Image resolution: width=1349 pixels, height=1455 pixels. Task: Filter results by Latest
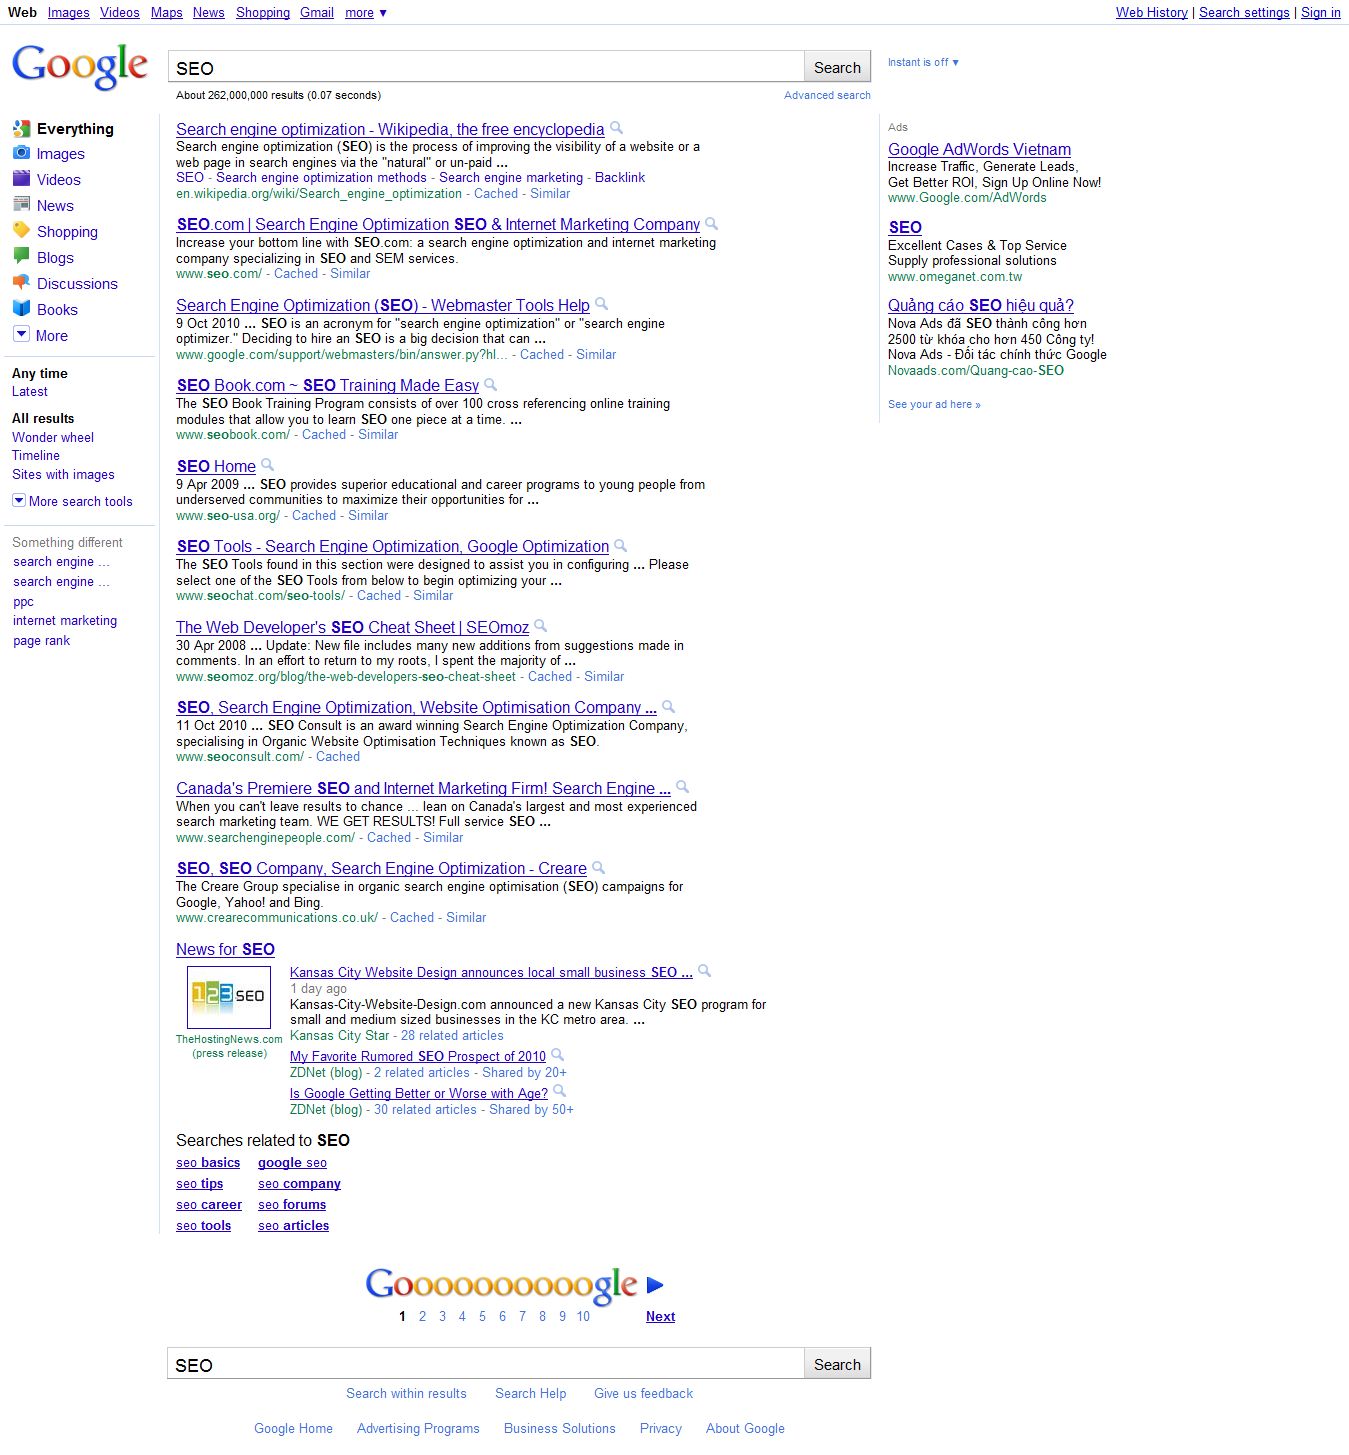pos(30,391)
